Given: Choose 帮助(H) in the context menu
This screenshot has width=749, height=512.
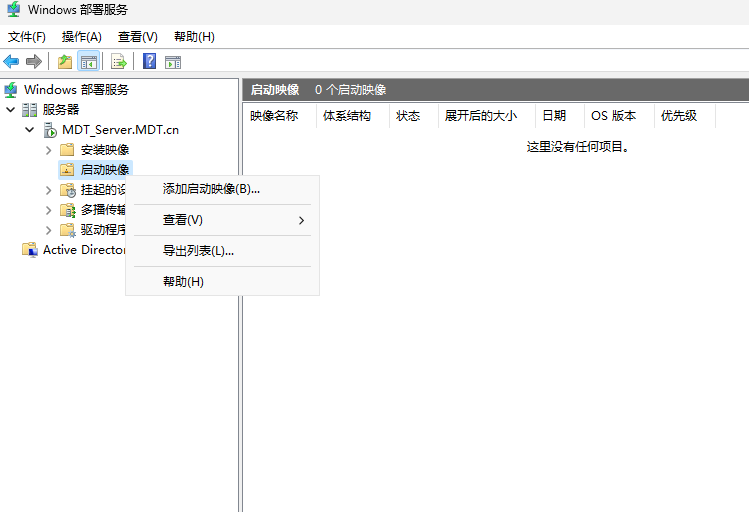Looking at the screenshot, I should tap(223, 282).
